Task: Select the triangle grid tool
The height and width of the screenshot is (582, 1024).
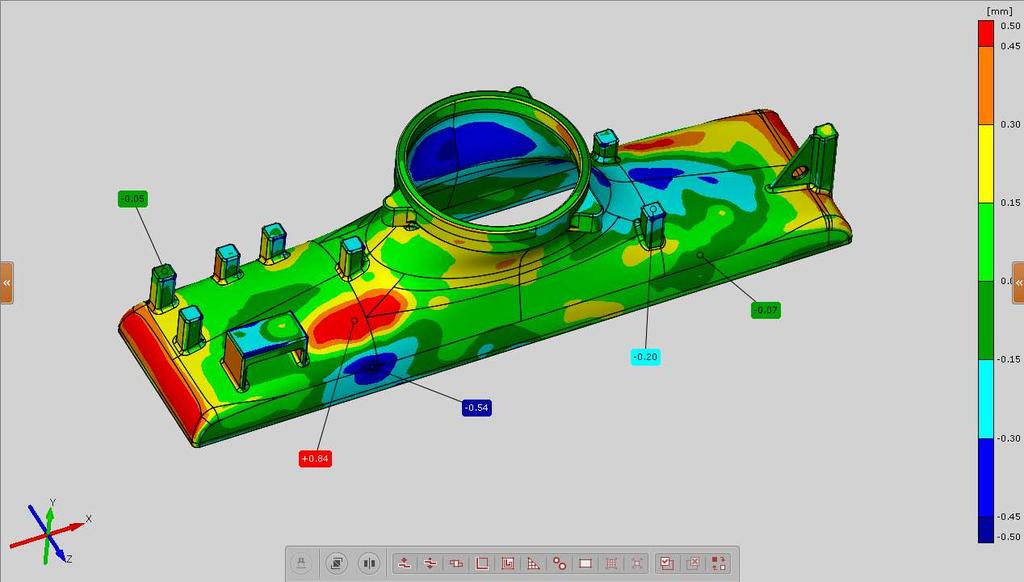Action: pos(534,562)
